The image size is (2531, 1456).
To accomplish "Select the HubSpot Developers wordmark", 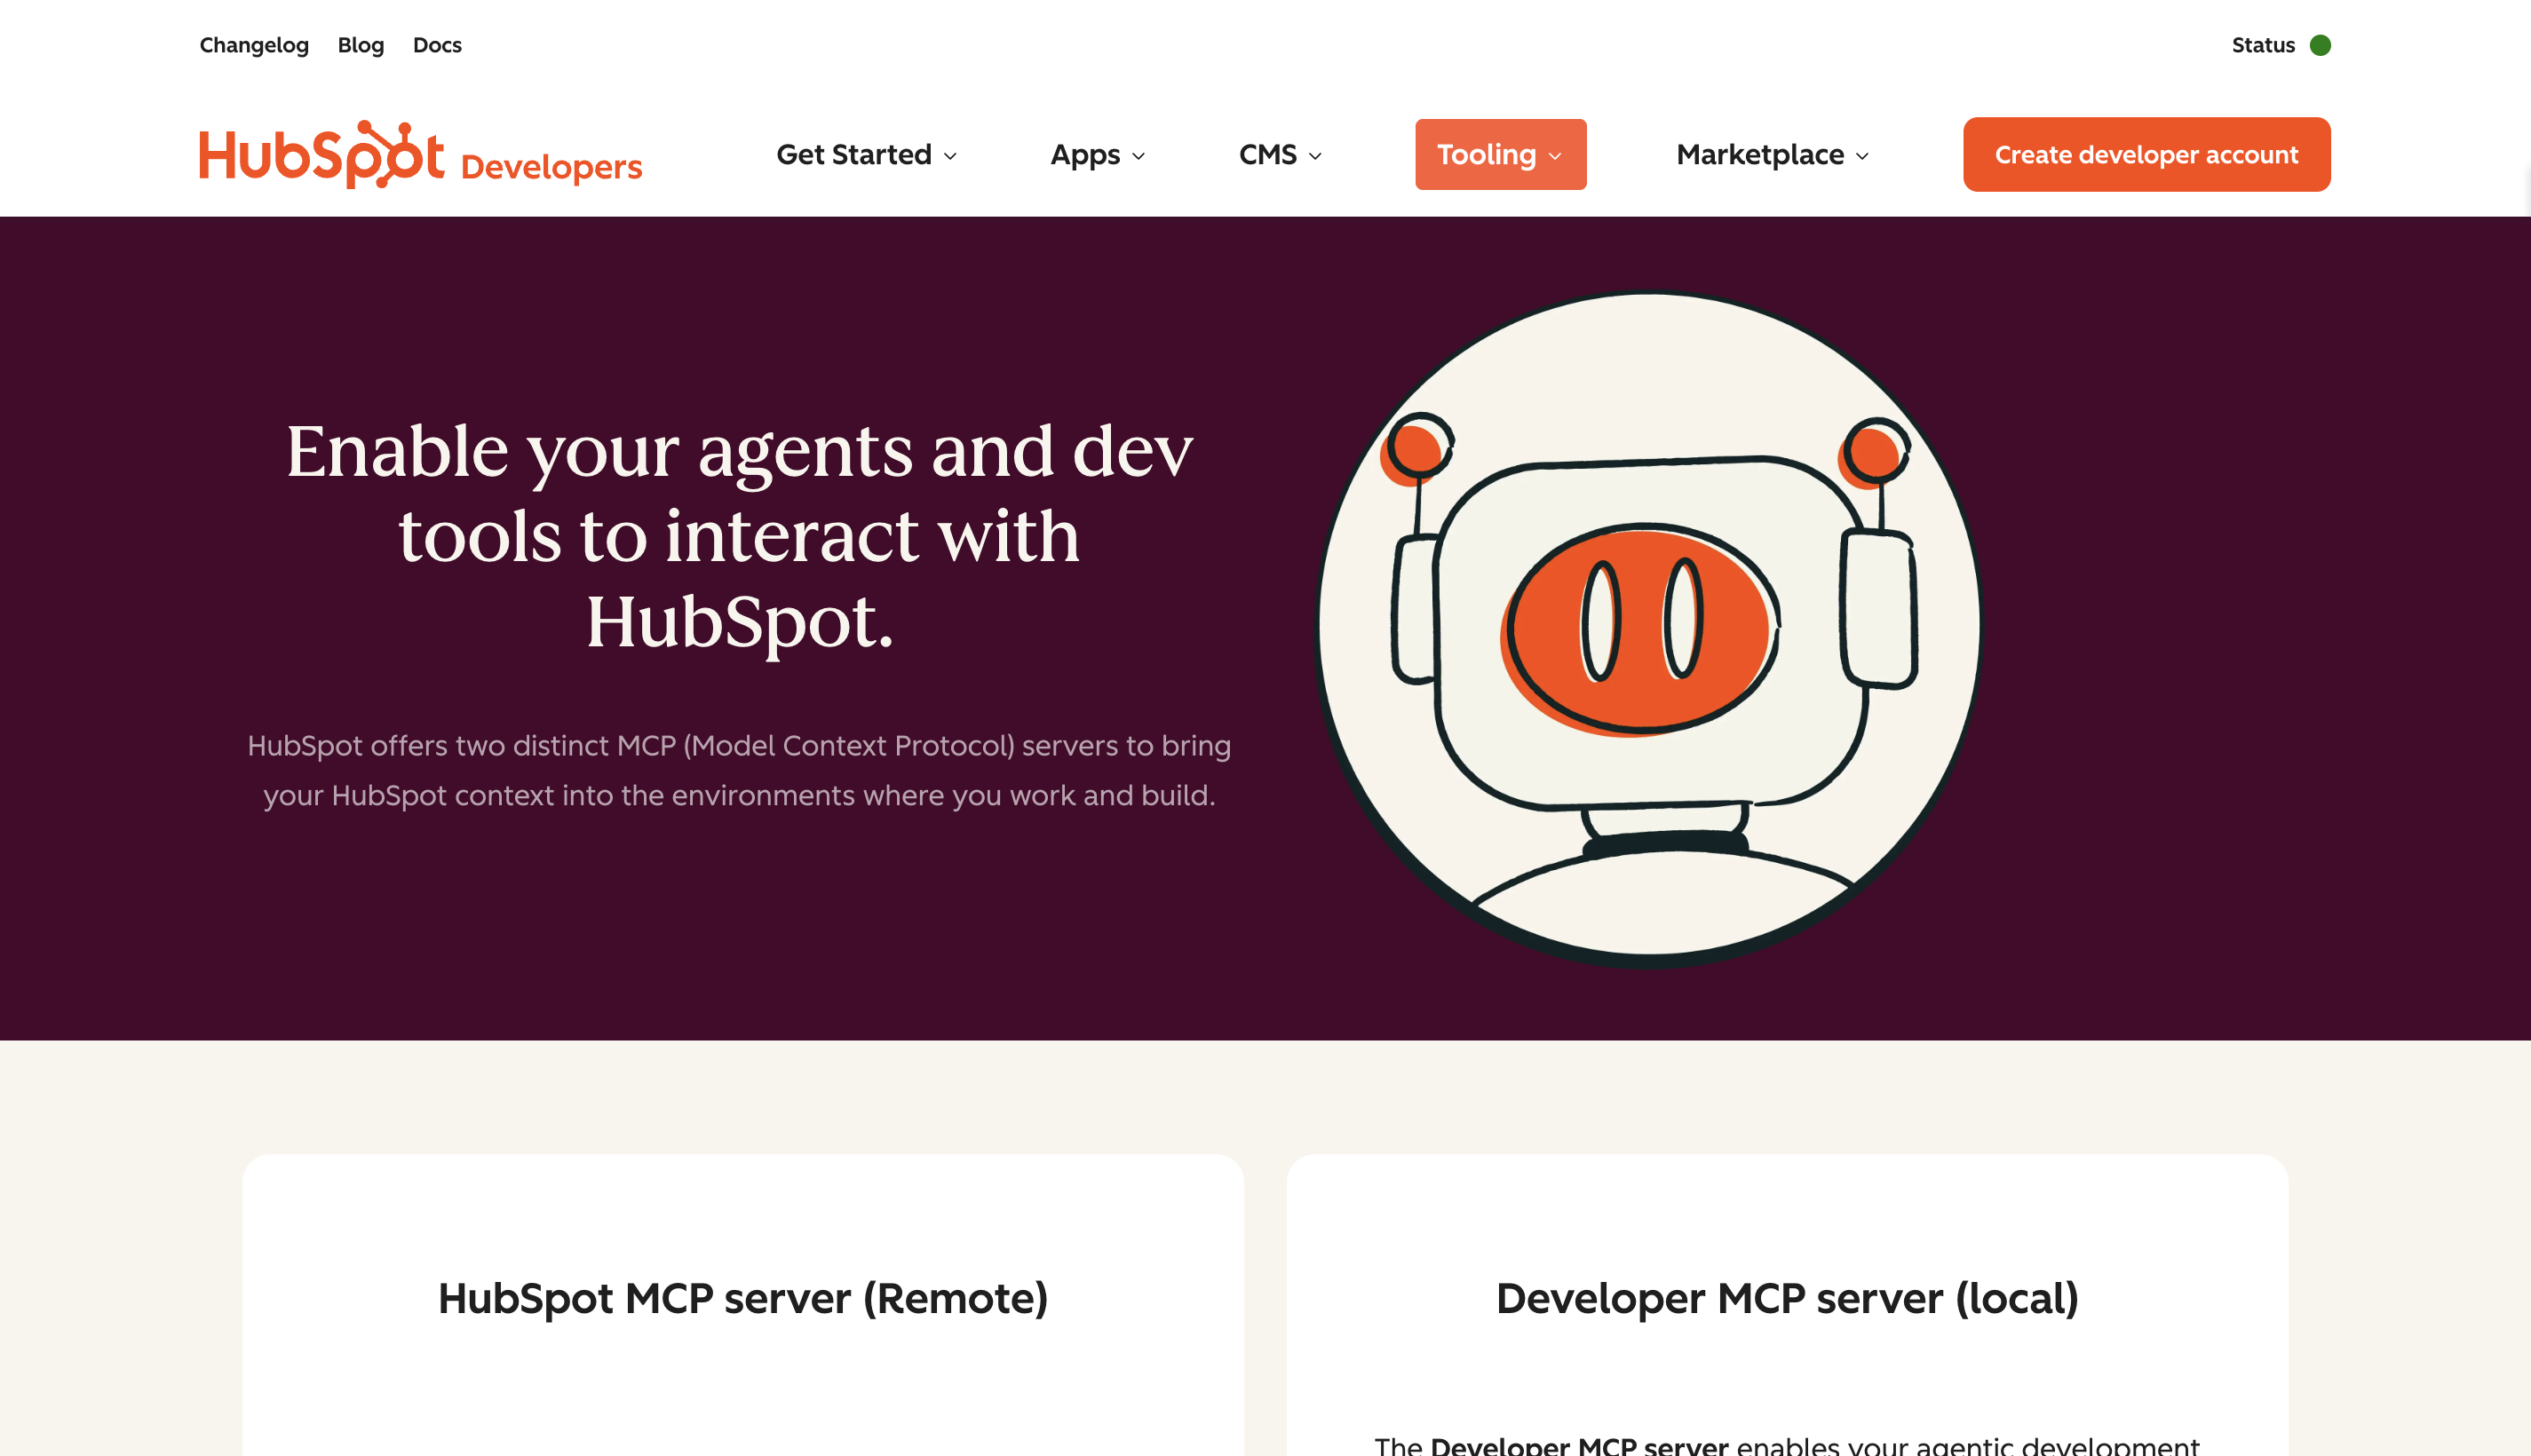I will 551,166.
